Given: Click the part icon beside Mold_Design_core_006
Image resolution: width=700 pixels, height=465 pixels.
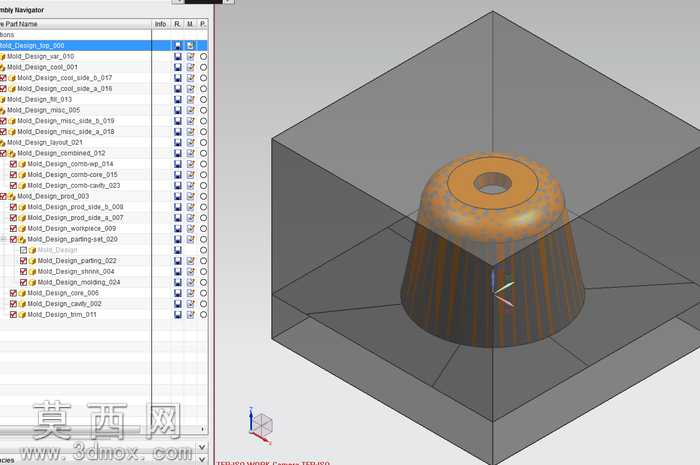Looking at the screenshot, I should pyautogui.click(x=22, y=293).
